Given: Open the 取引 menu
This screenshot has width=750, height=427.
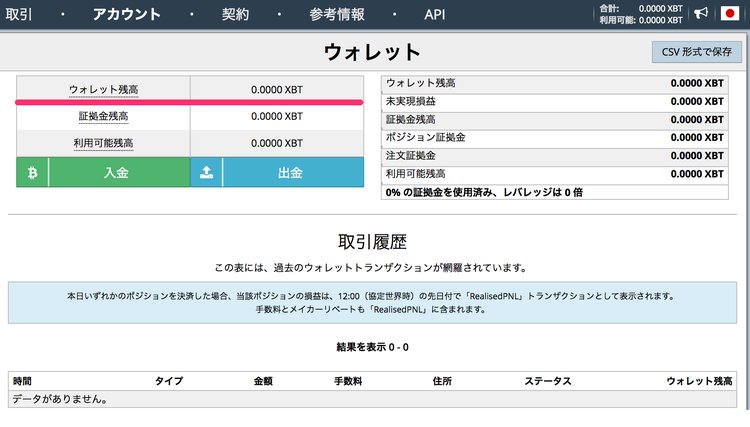Looking at the screenshot, I should tap(19, 14).
